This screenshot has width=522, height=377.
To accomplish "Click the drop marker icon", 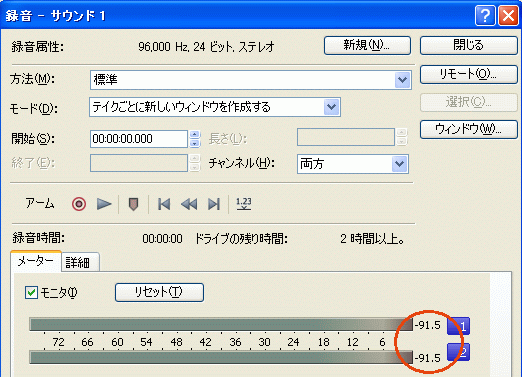I will [133, 204].
